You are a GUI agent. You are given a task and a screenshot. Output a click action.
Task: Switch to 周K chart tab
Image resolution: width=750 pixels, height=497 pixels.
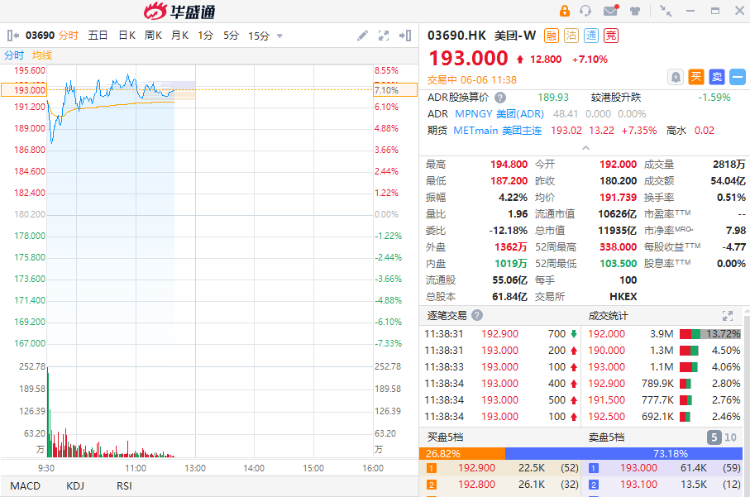click(153, 35)
